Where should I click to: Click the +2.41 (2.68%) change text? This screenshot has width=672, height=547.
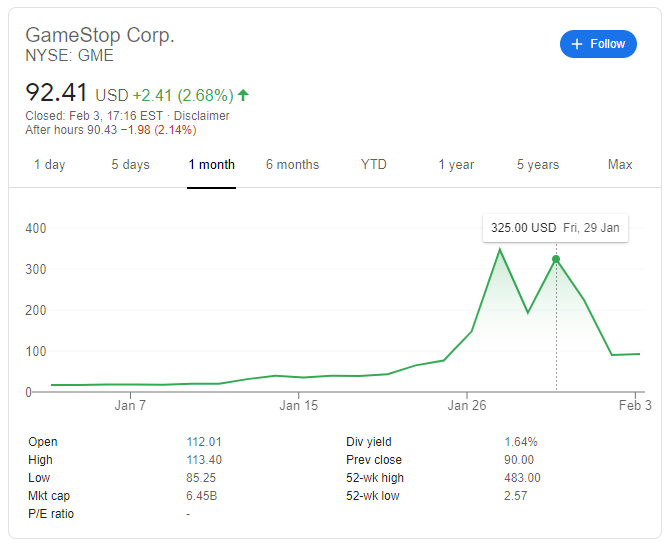click(x=183, y=95)
